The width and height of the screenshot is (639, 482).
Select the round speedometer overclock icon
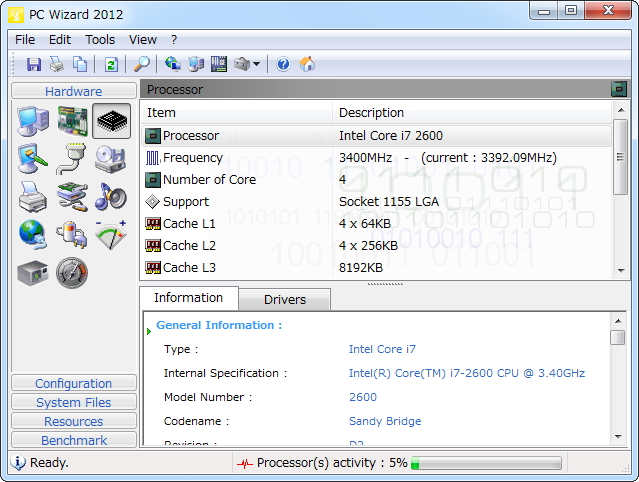pos(72,273)
